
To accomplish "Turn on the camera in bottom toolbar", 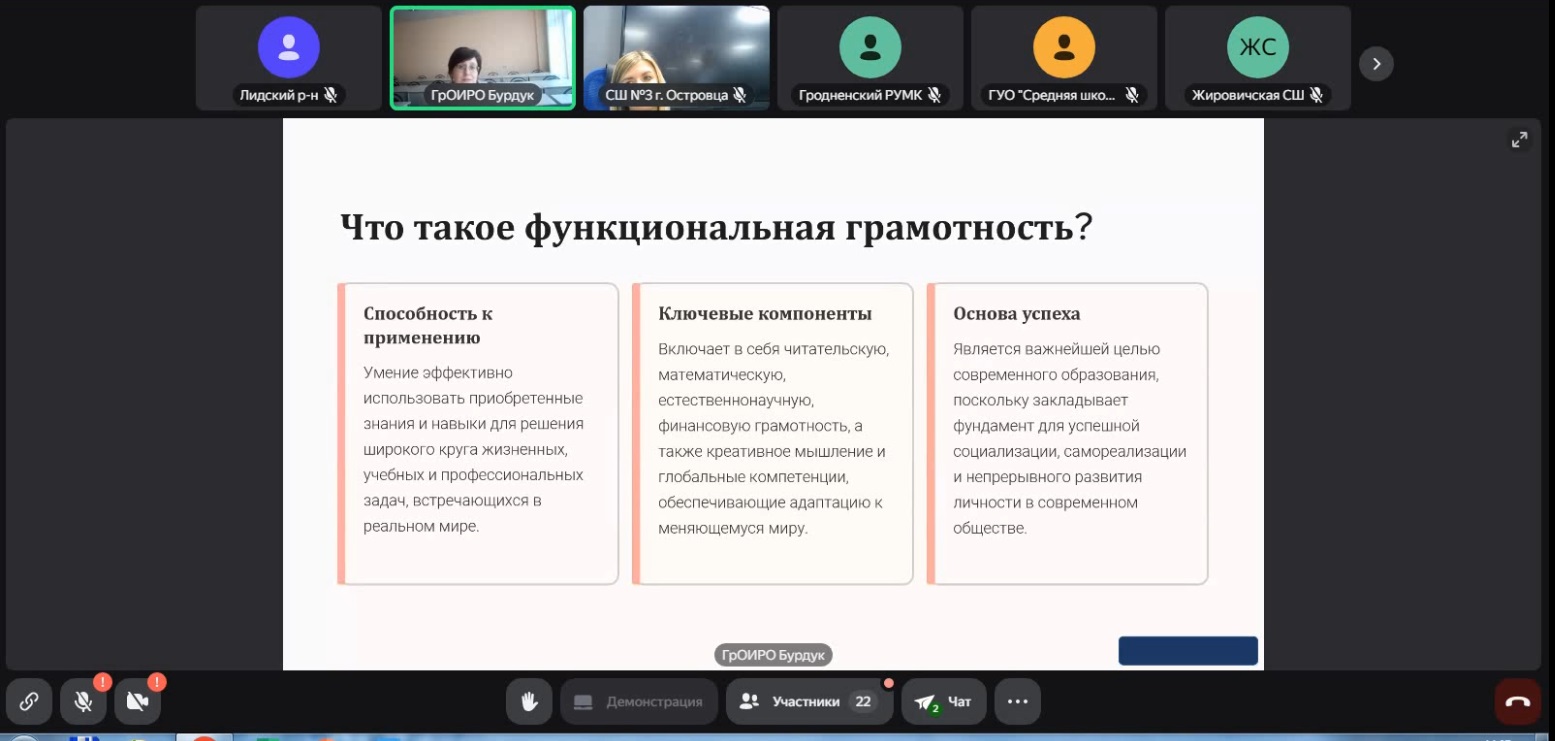I will [137, 701].
